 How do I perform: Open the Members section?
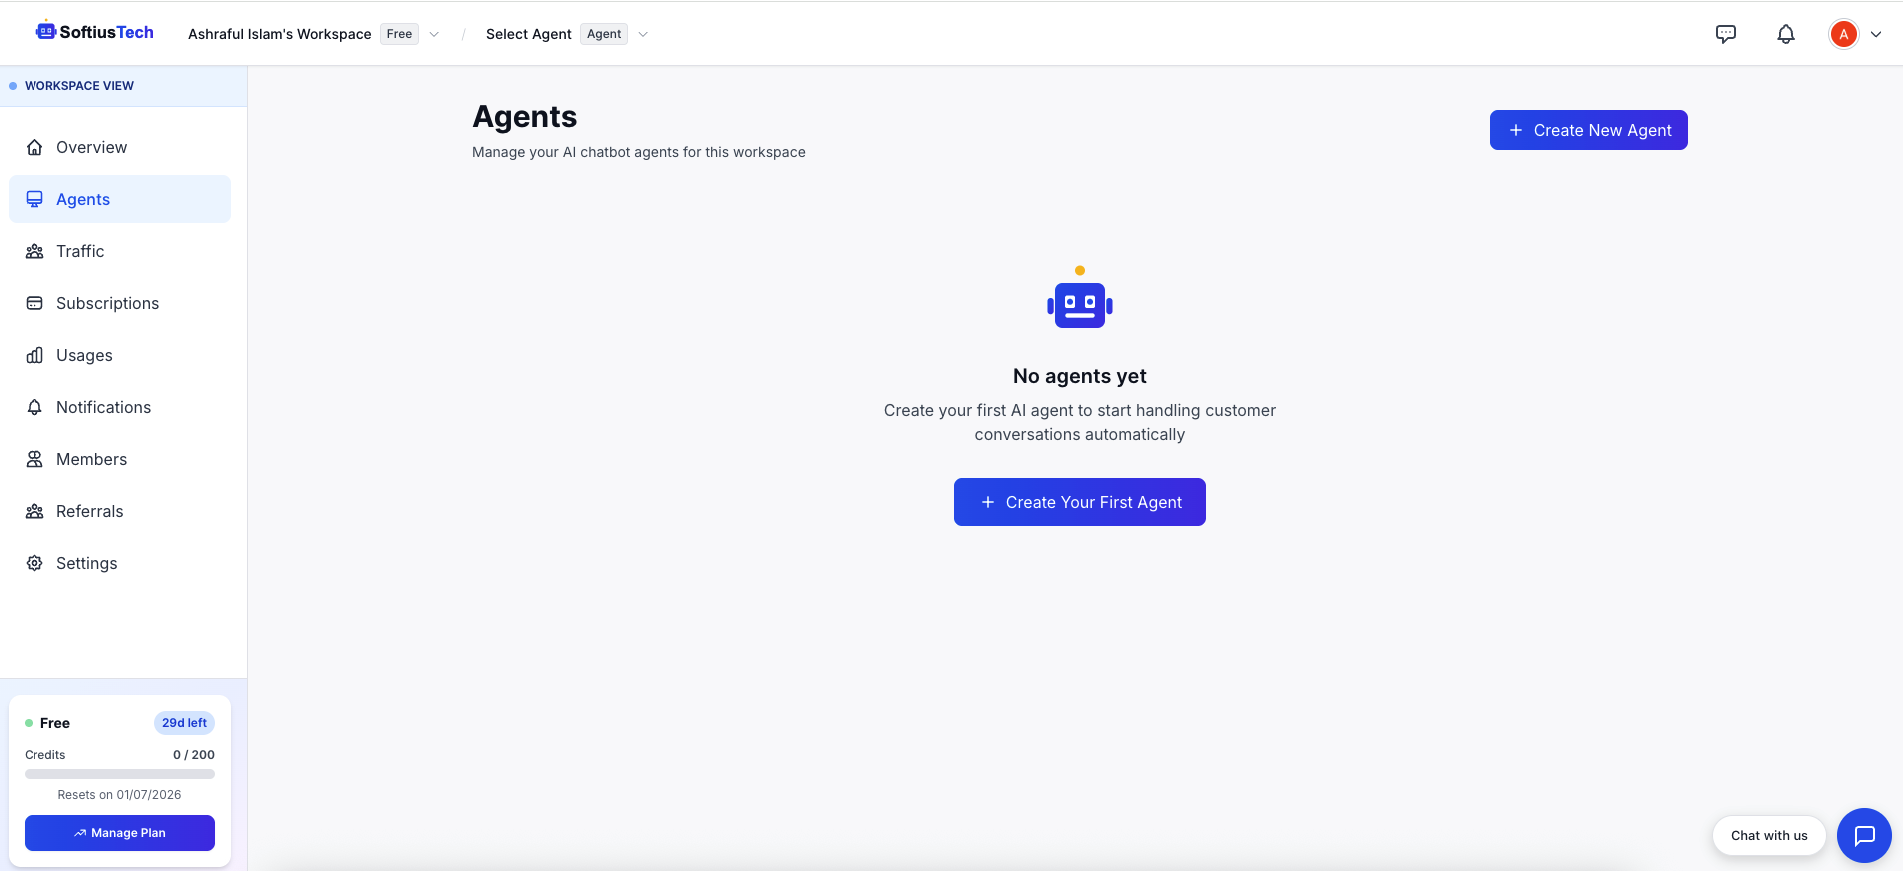coord(91,459)
